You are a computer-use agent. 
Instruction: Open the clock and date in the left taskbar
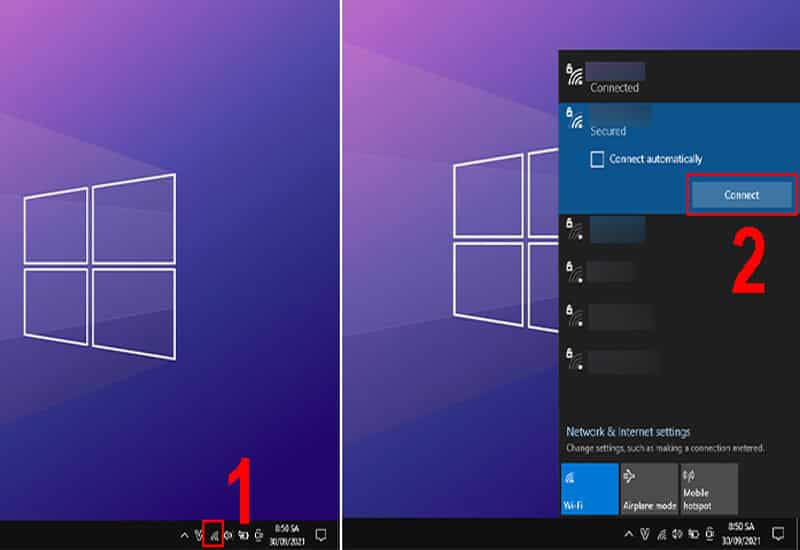point(287,535)
